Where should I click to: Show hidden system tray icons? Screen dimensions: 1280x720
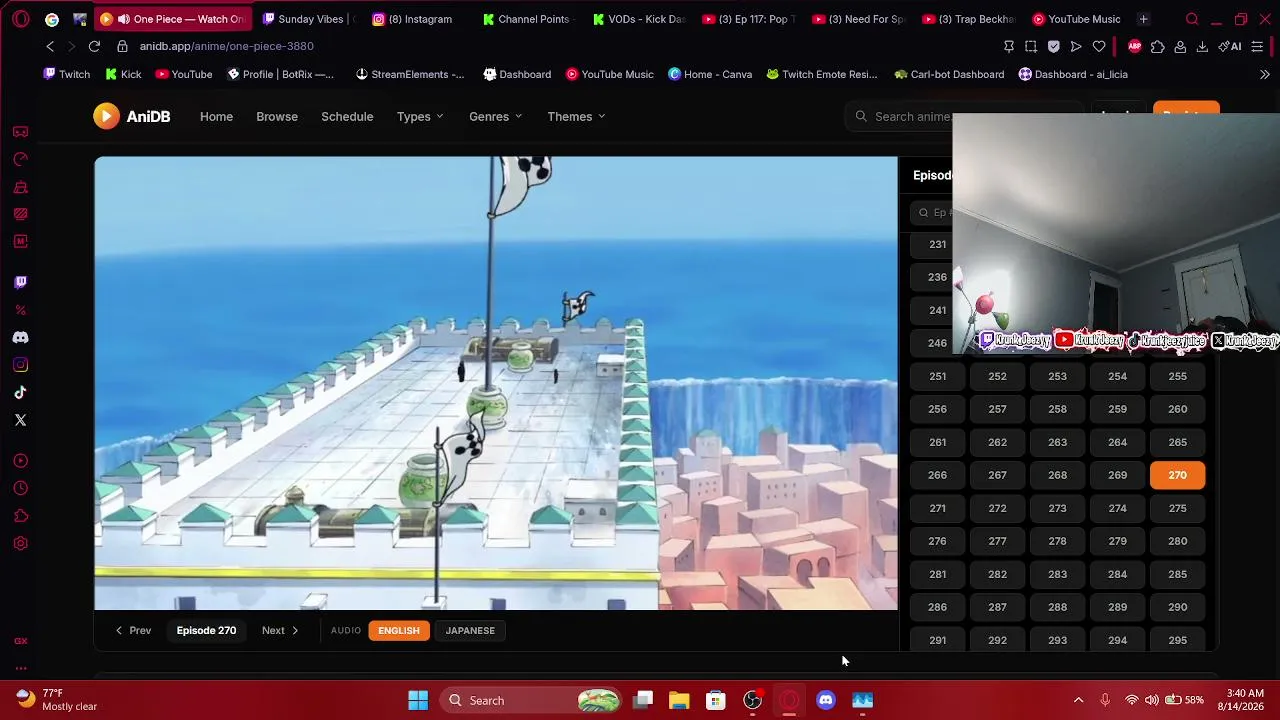coord(1078,700)
